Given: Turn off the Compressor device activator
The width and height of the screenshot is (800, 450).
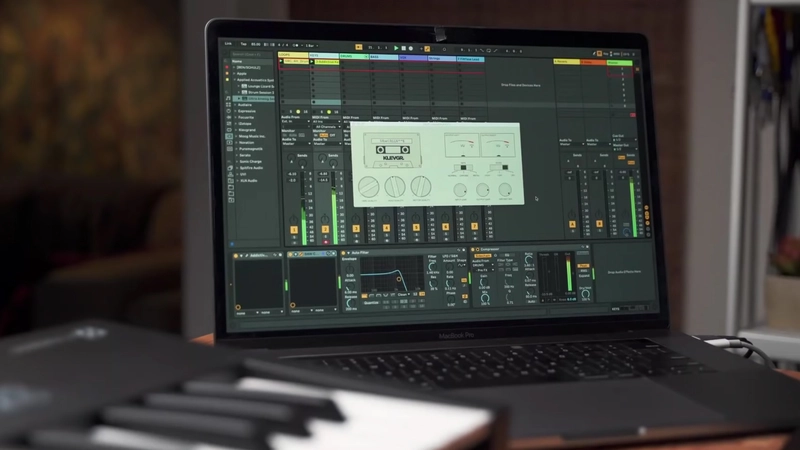Looking at the screenshot, I should (x=473, y=249).
